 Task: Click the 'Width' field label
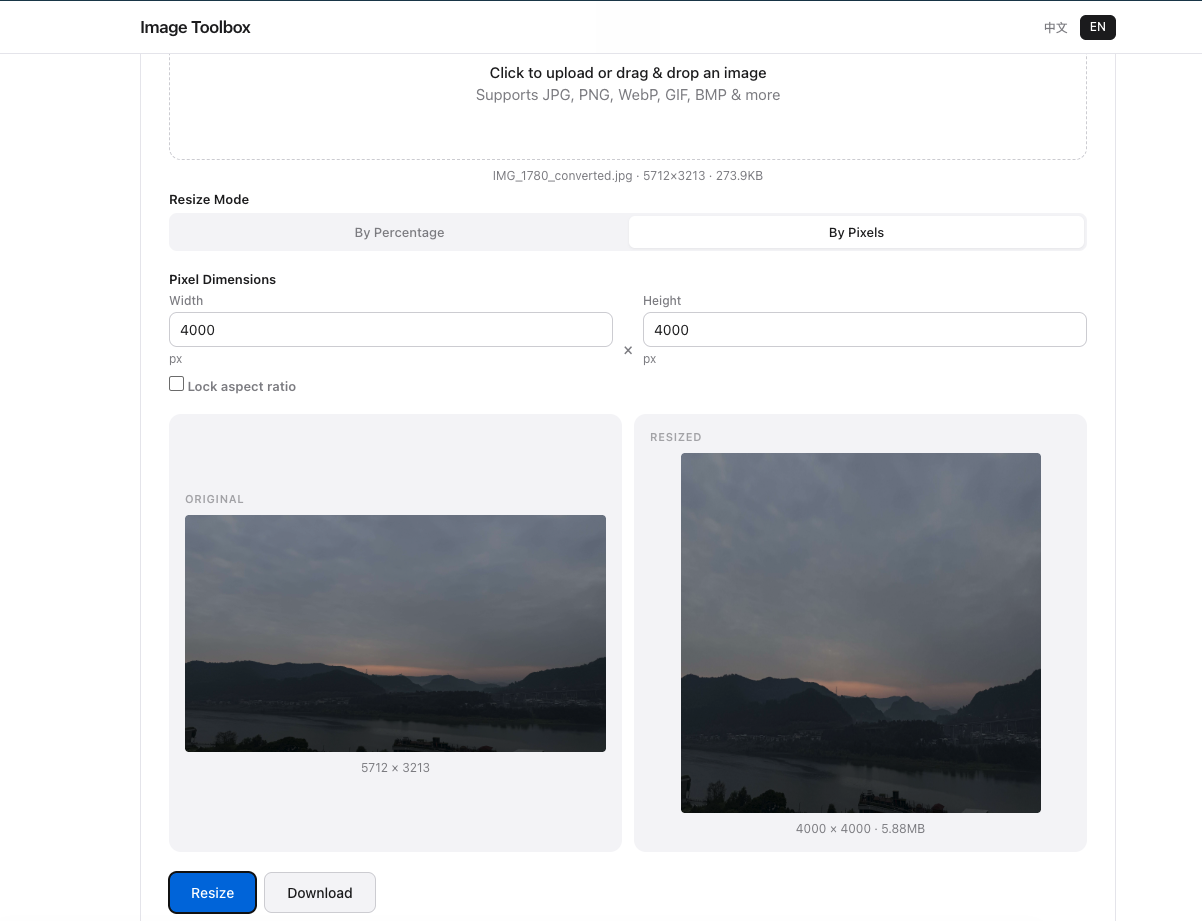(x=186, y=301)
